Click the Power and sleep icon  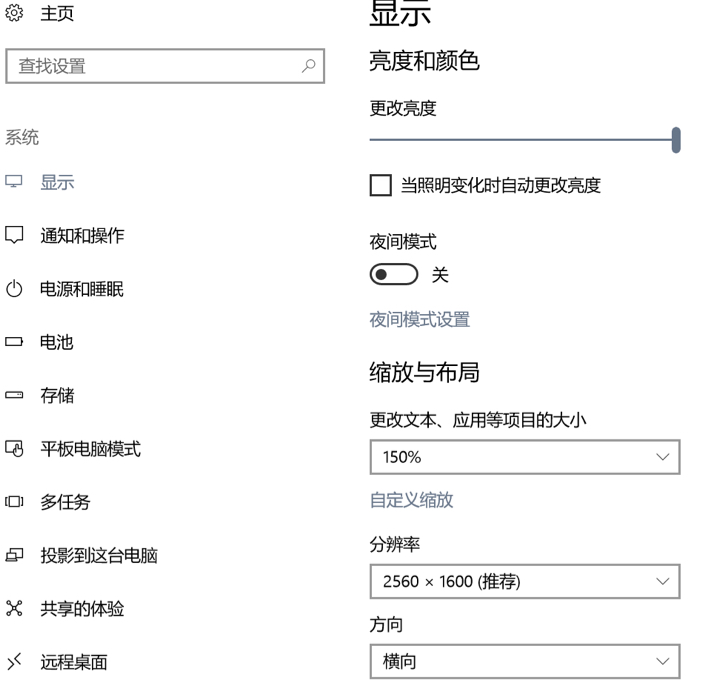14,290
